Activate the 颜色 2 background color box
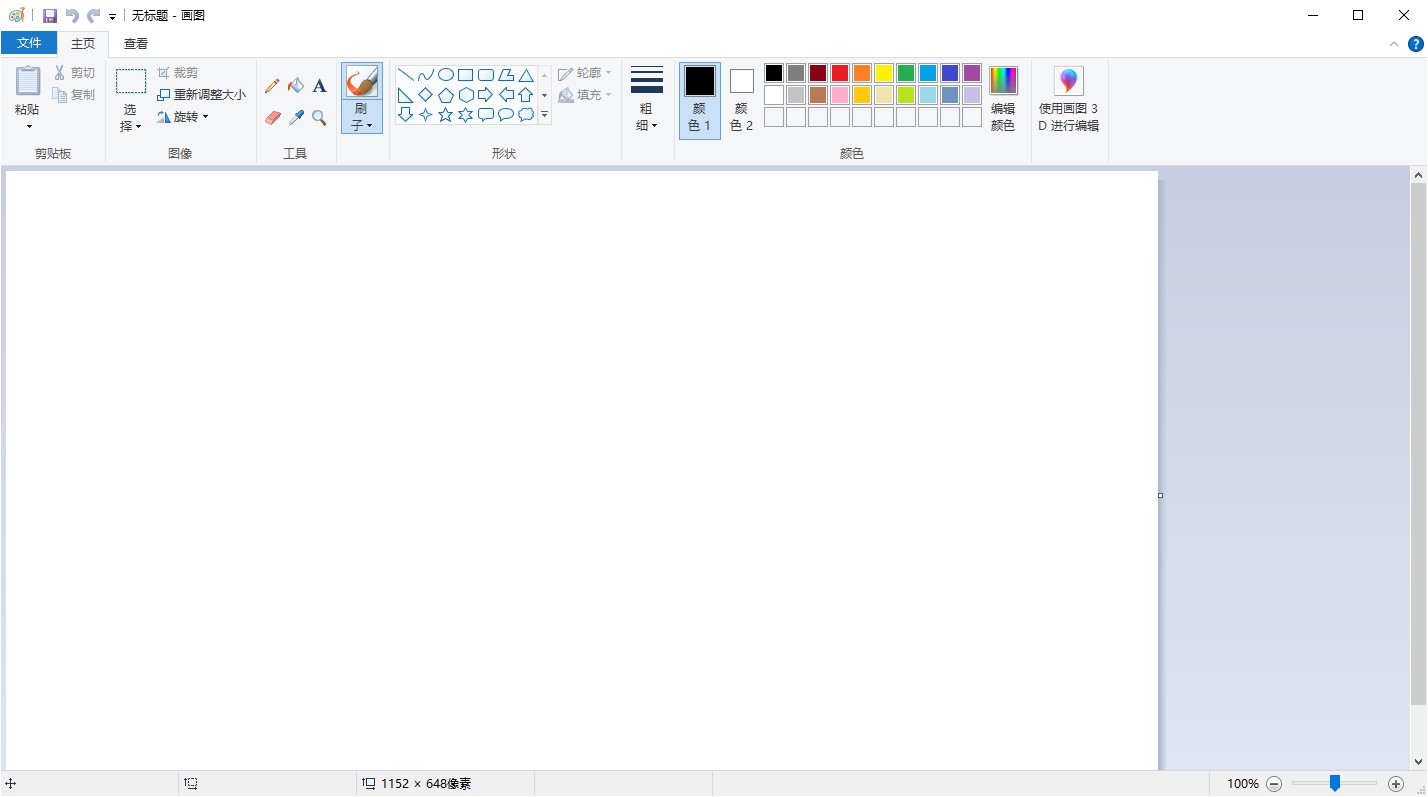1428x797 pixels. coord(741,100)
